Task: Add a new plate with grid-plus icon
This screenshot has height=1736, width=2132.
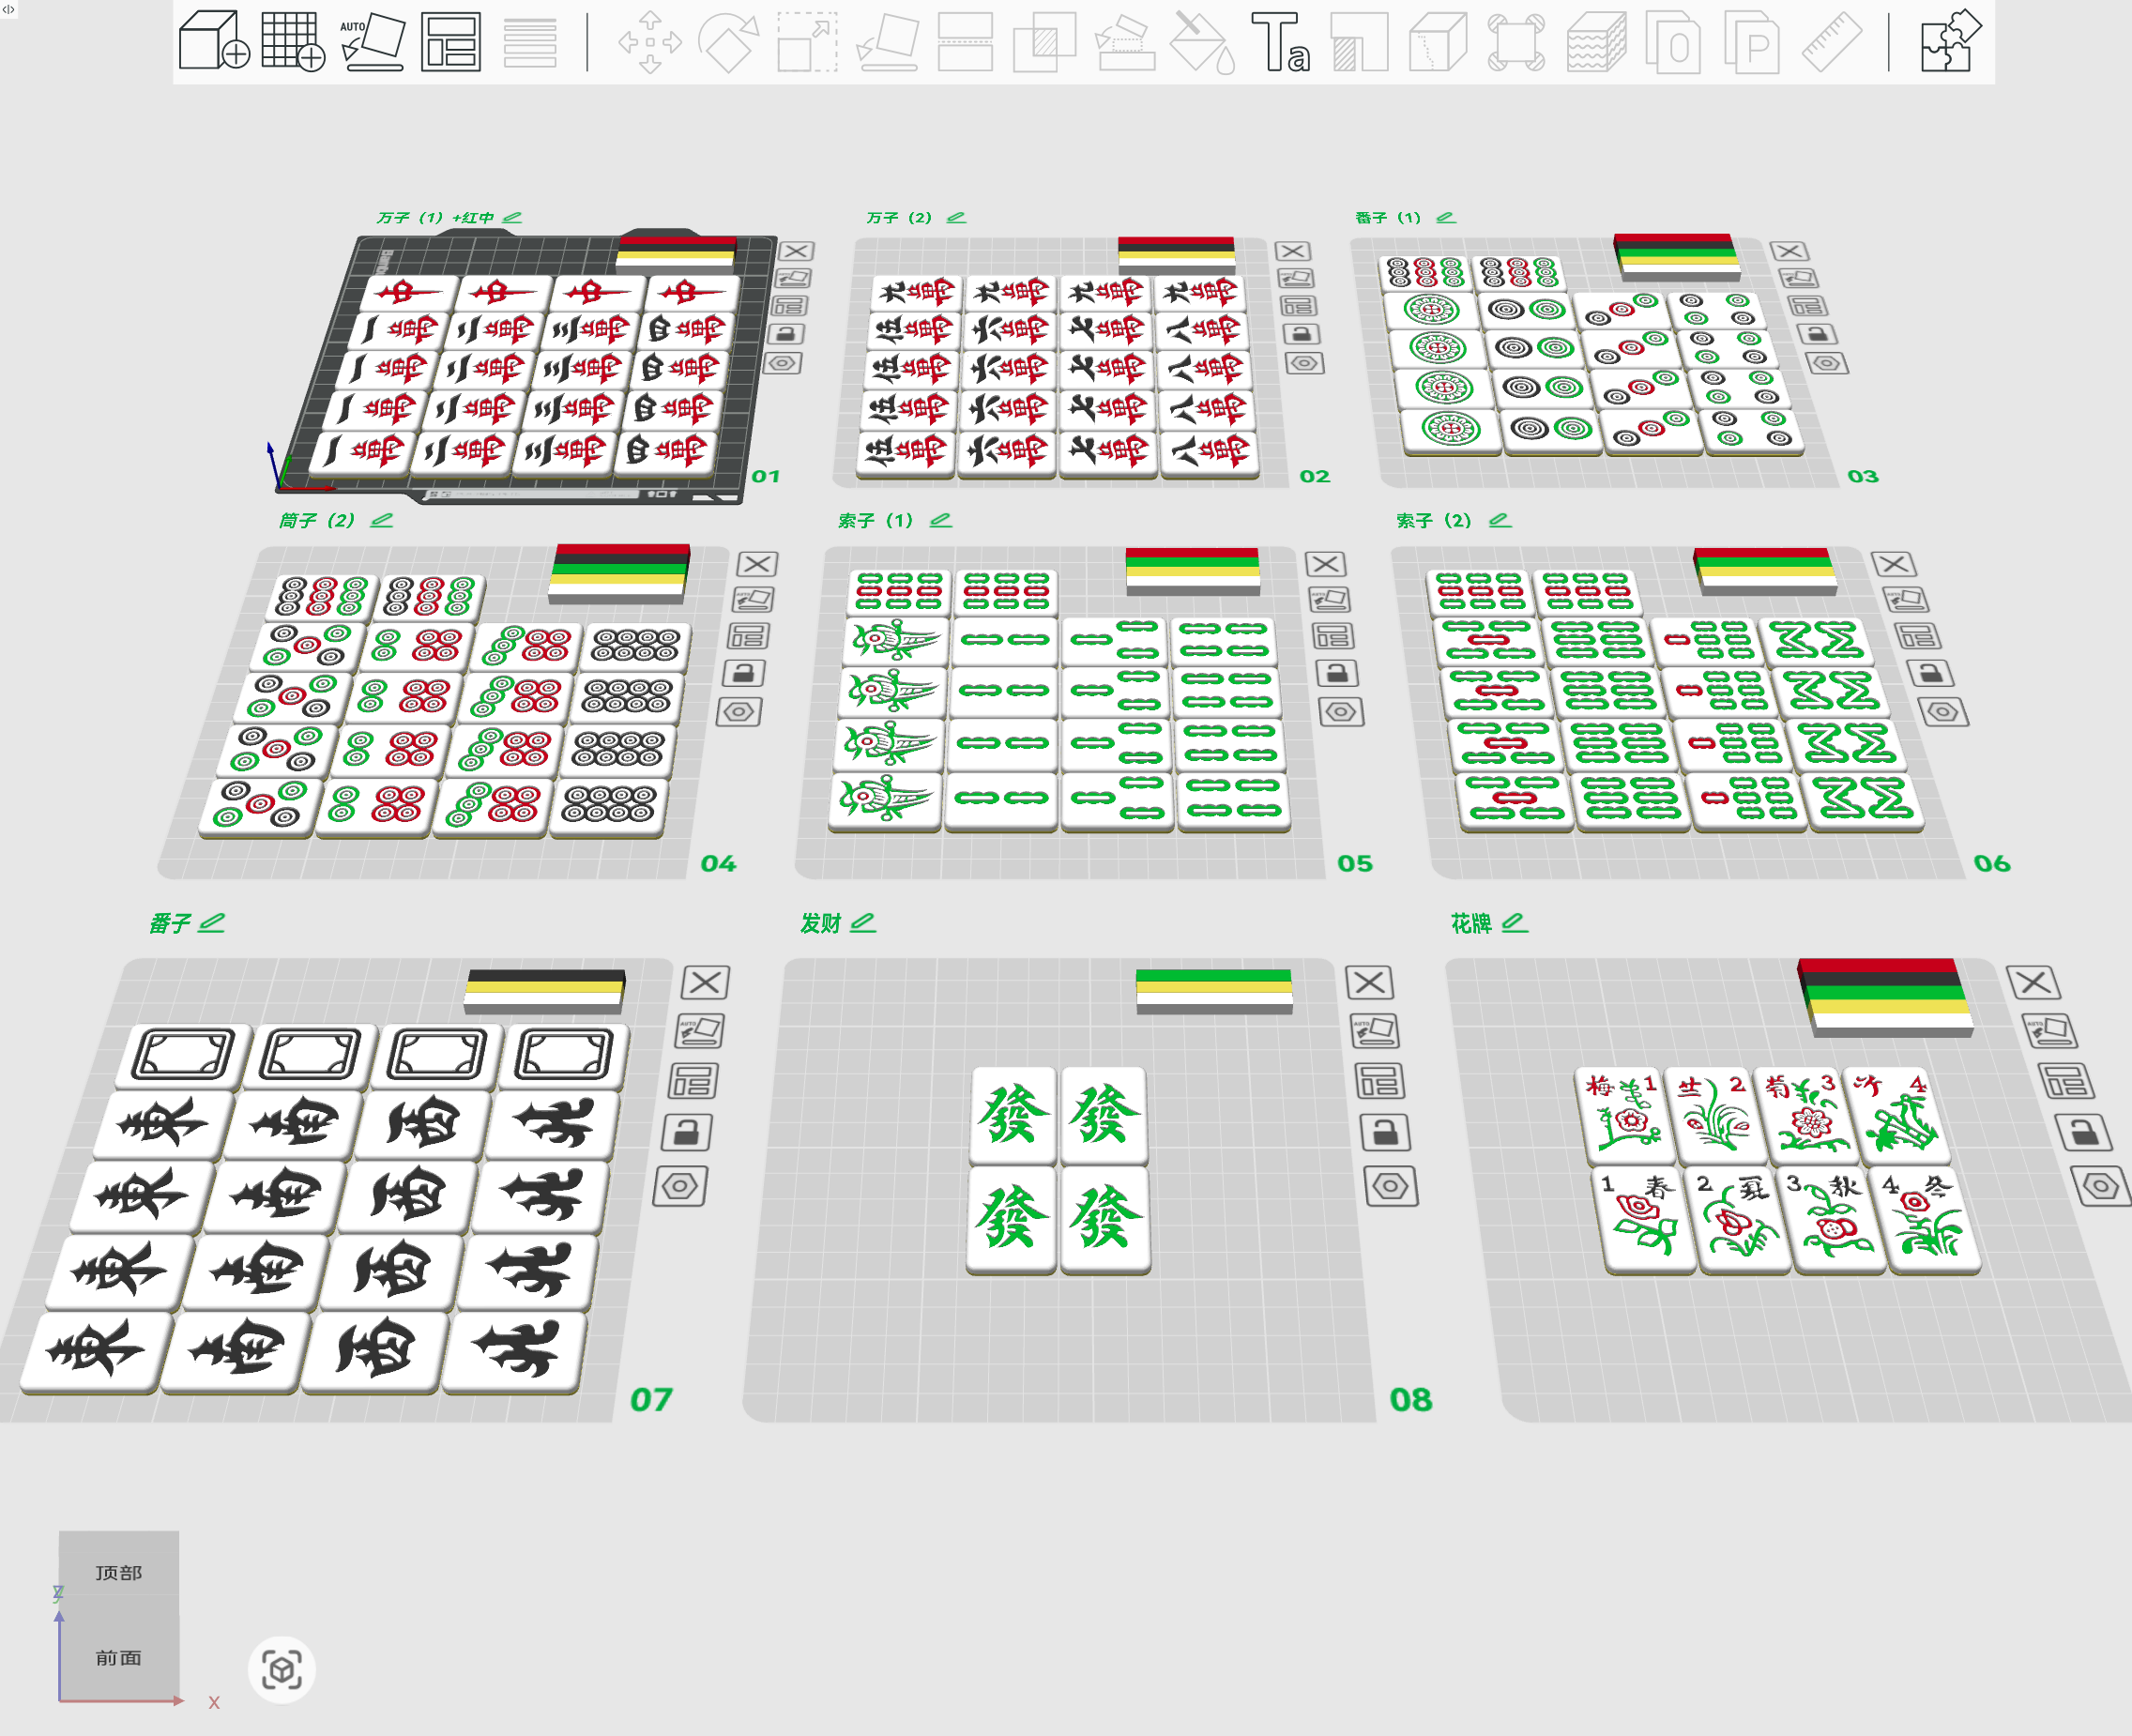Action: pos(293,41)
